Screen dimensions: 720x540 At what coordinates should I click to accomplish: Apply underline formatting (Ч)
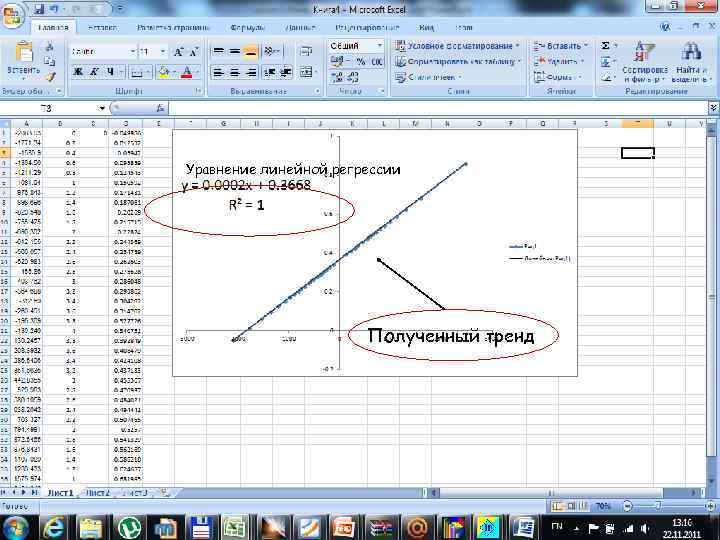click(x=110, y=72)
